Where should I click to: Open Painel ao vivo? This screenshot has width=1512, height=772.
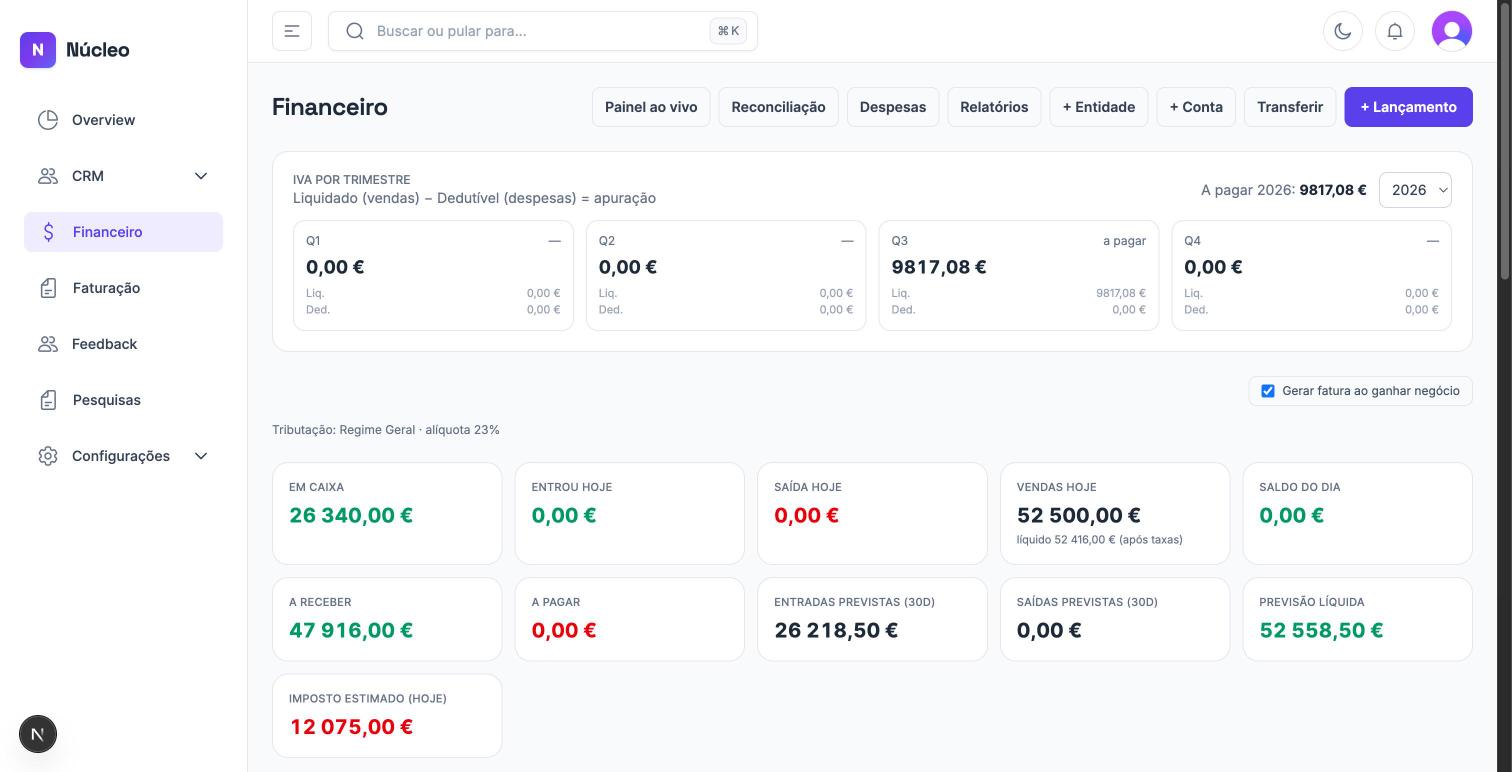point(651,107)
